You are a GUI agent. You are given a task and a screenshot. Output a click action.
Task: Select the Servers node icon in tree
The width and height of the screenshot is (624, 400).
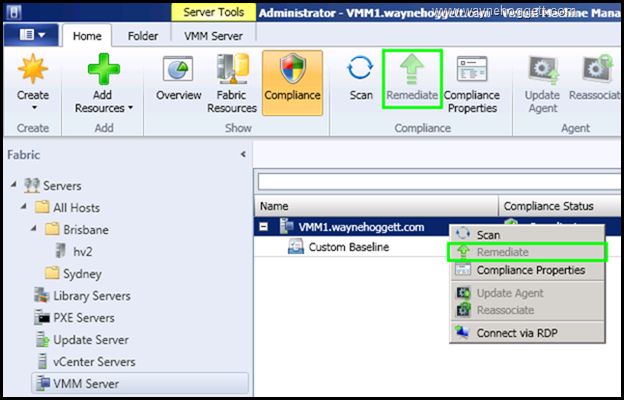click(x=31, y=185)
